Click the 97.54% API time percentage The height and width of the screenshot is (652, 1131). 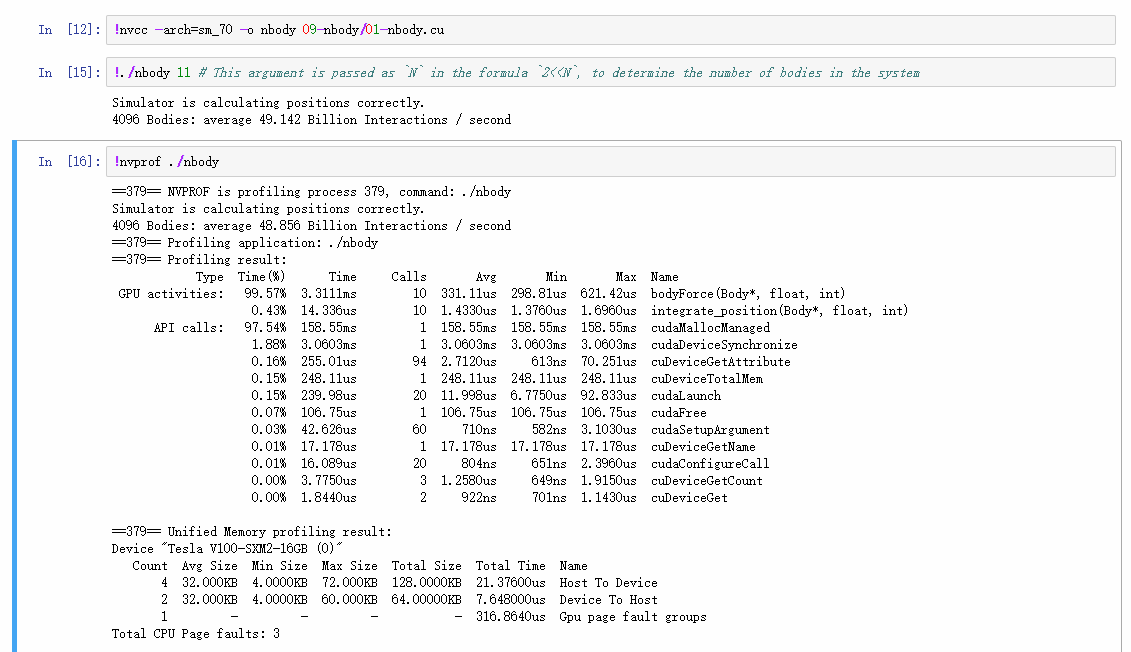[x=265, y=327]
